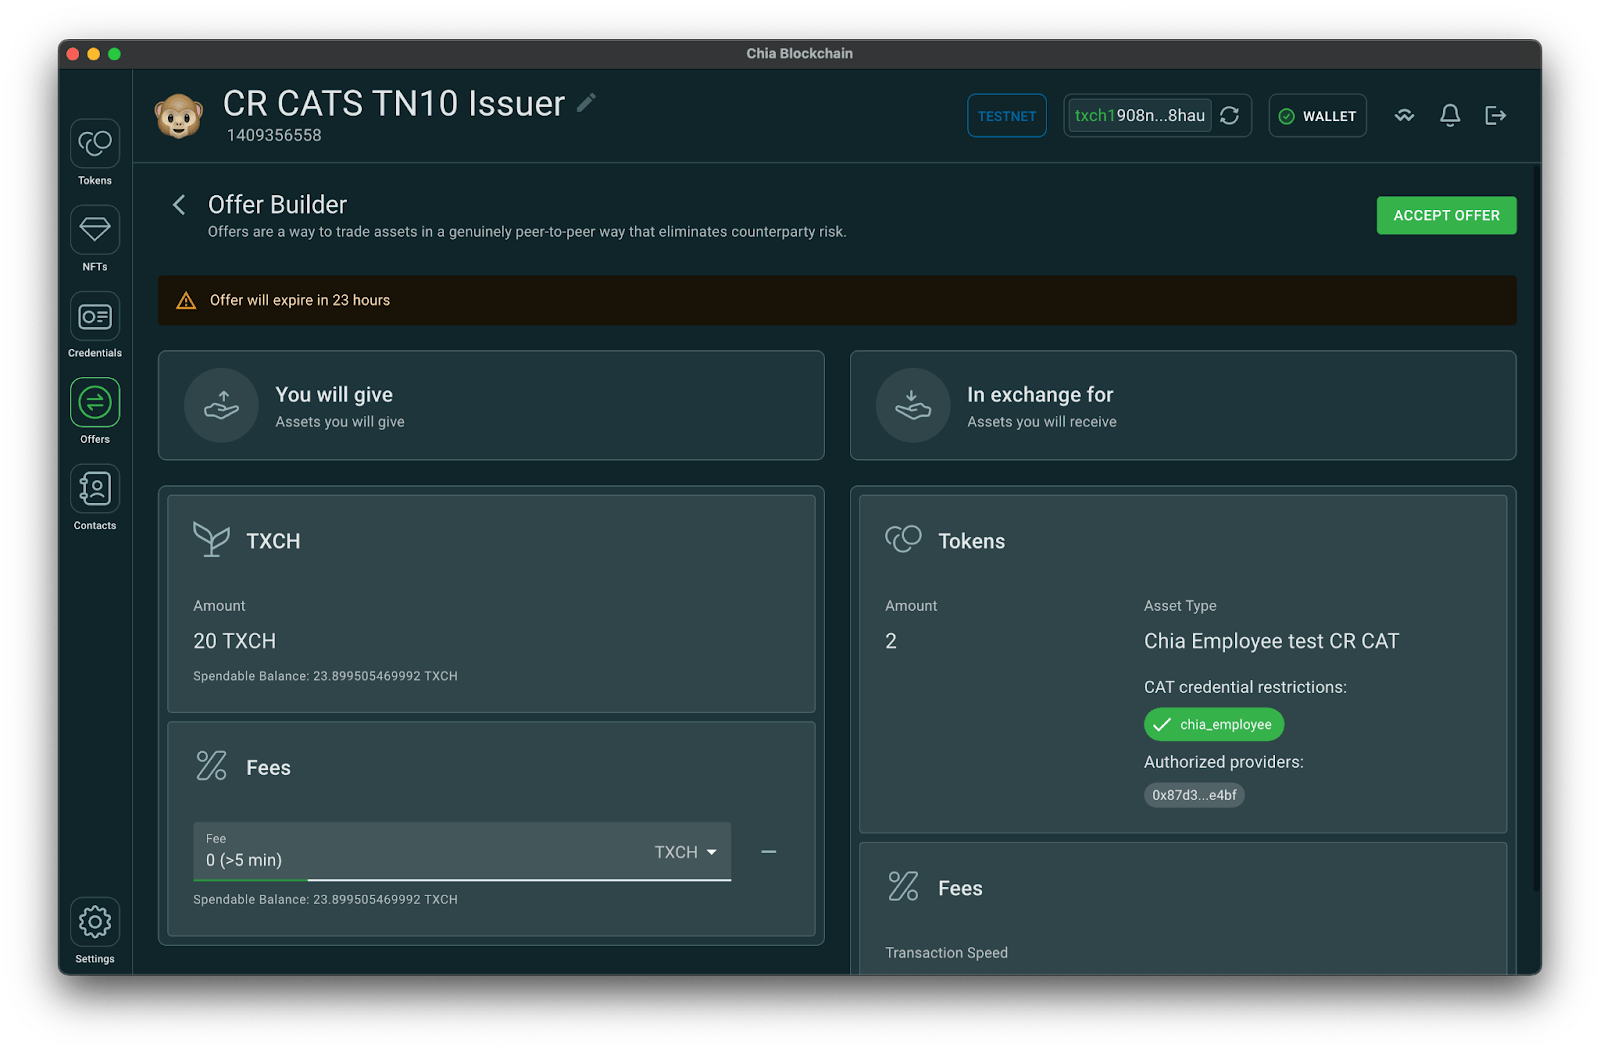Expand the TXCH fee unit dropdown
Screen dimensions: 1600x1052
(686, 852)
